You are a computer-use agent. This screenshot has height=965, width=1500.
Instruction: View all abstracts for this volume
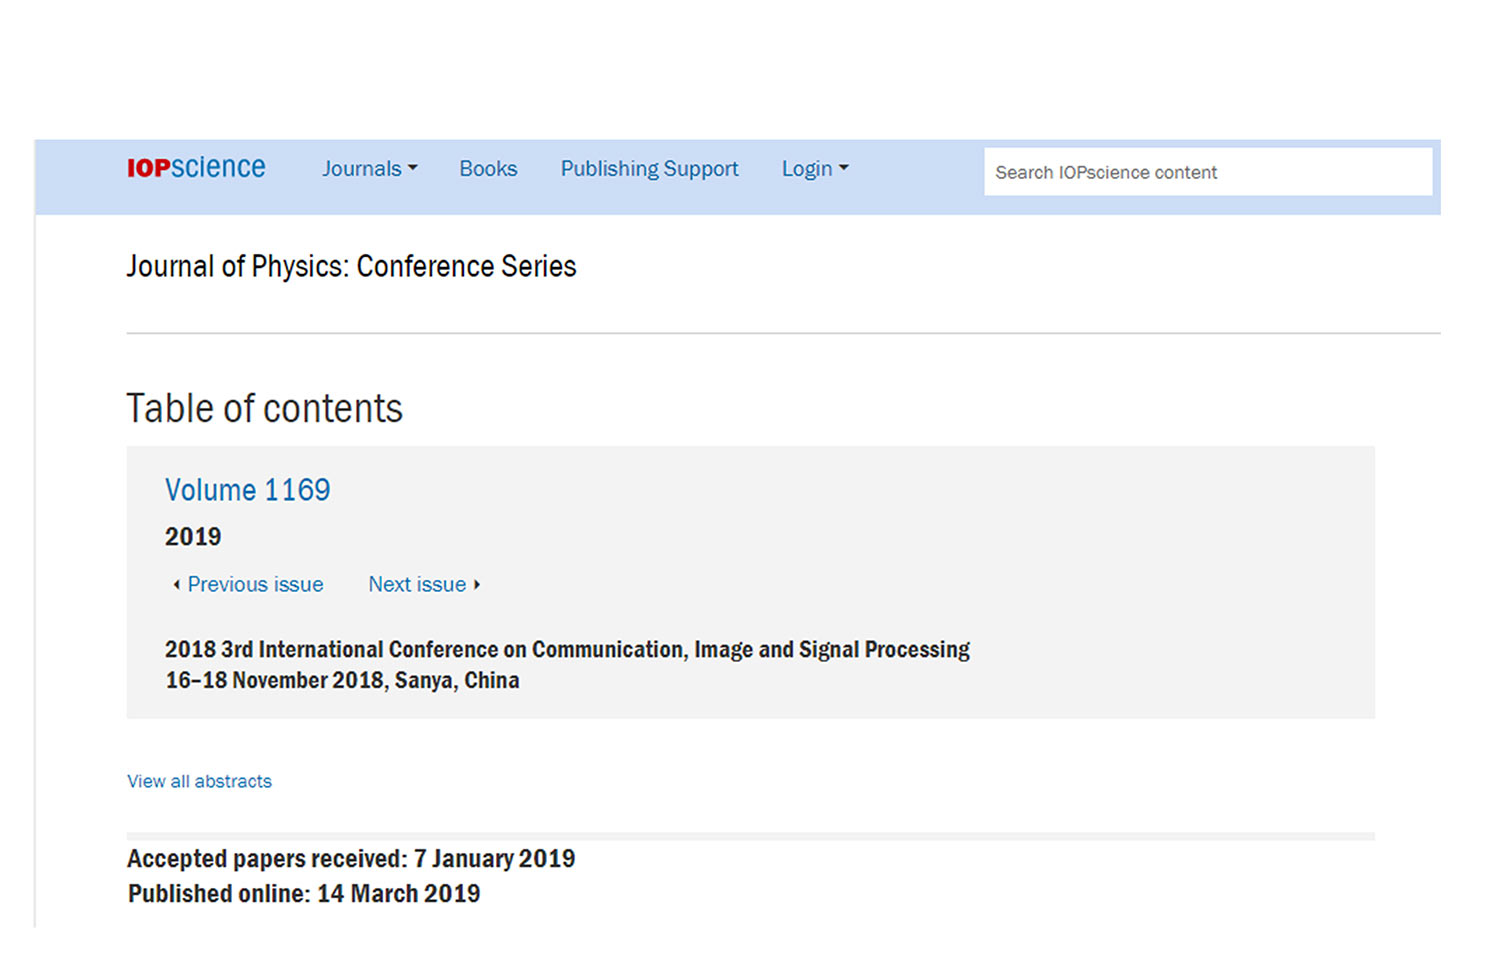coord(199,781)
